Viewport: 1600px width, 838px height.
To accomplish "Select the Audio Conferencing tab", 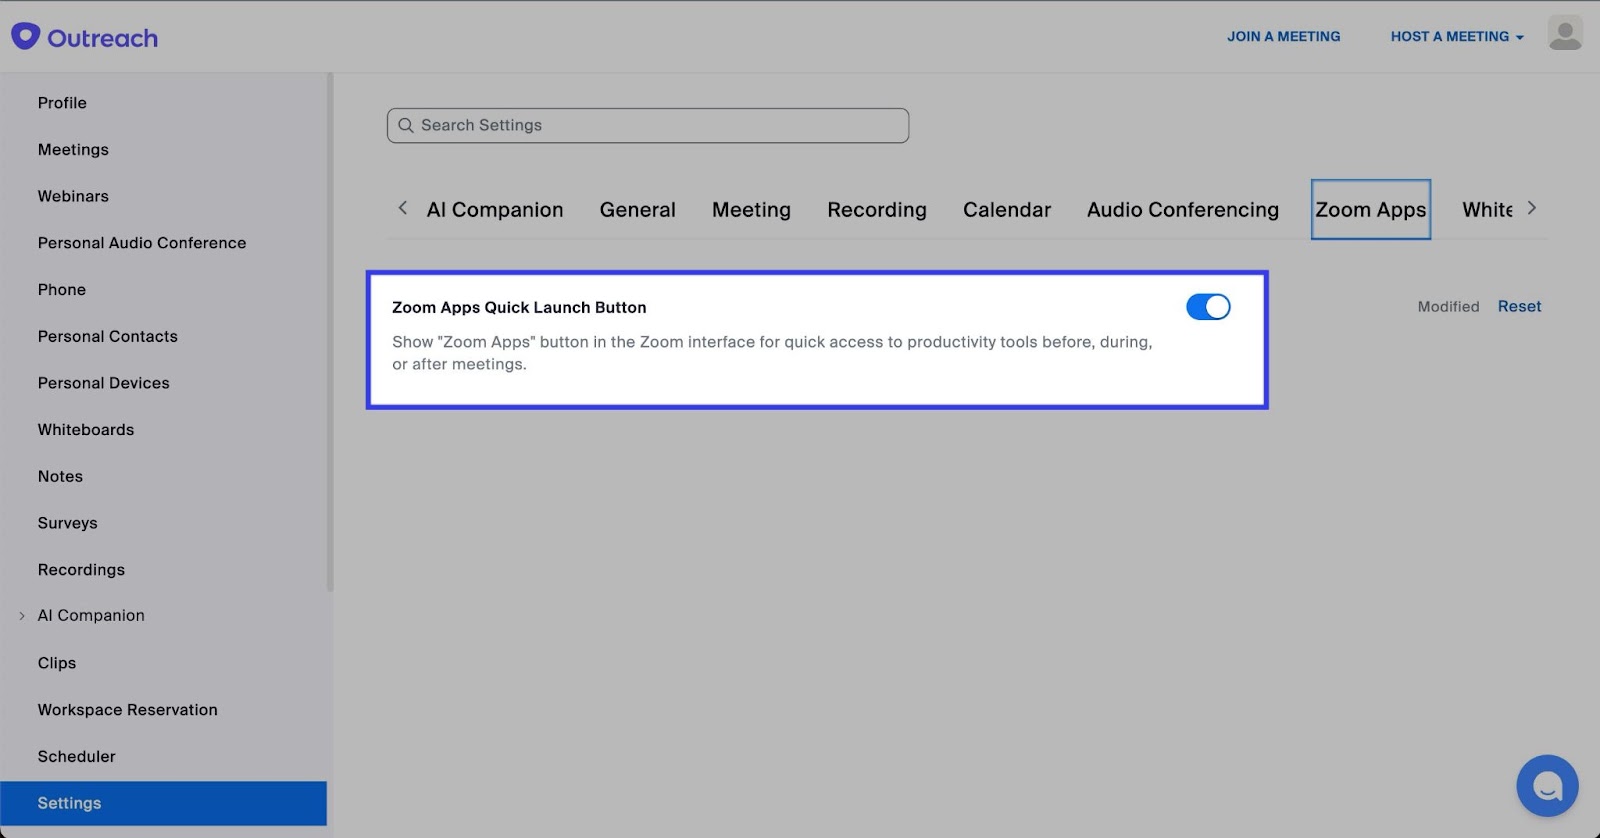I will 1182,210.
